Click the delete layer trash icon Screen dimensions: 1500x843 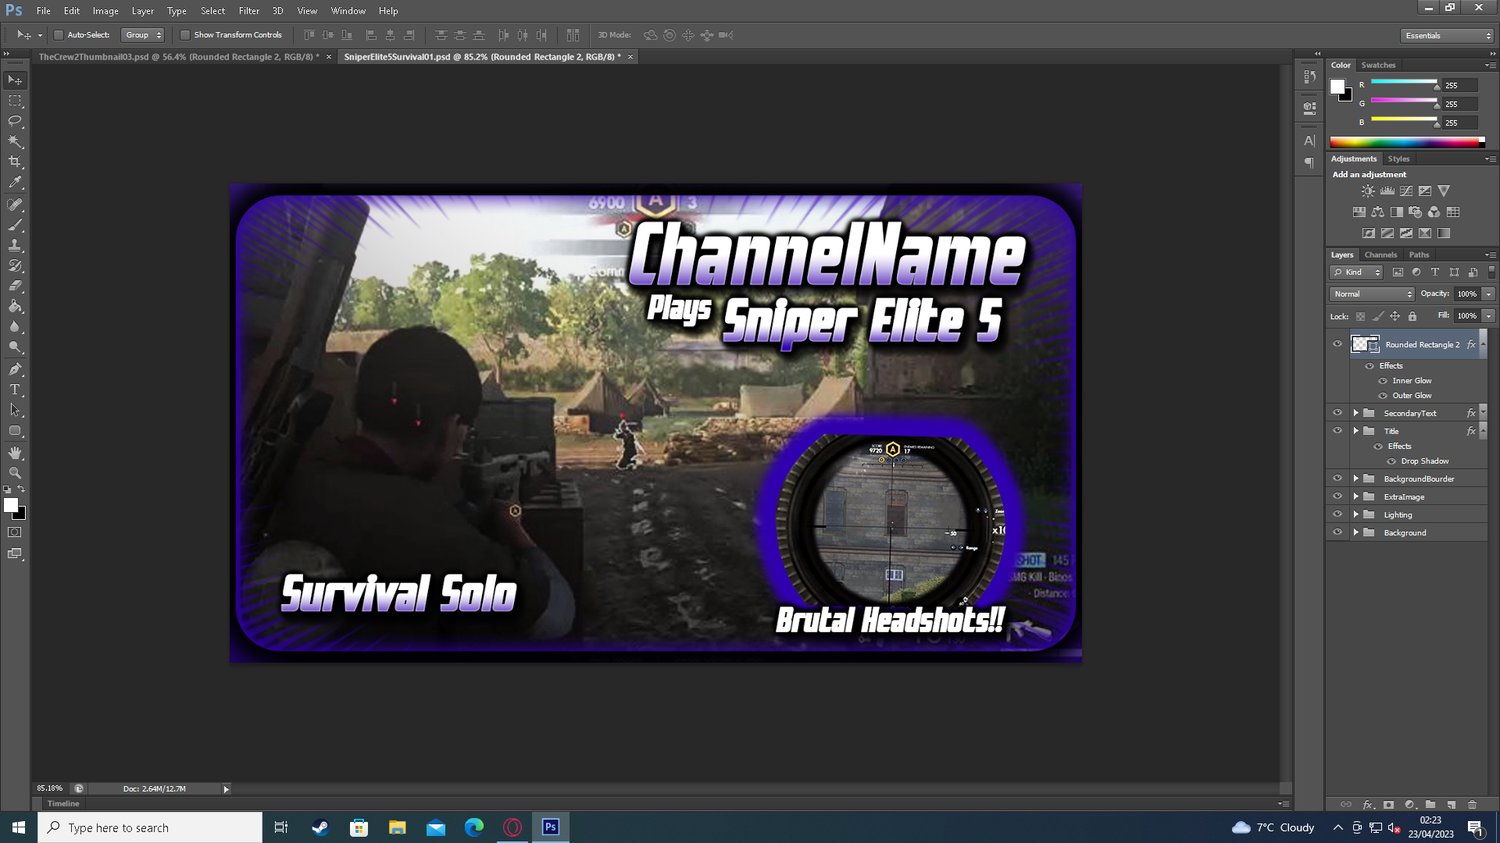tap(1472, 804)
